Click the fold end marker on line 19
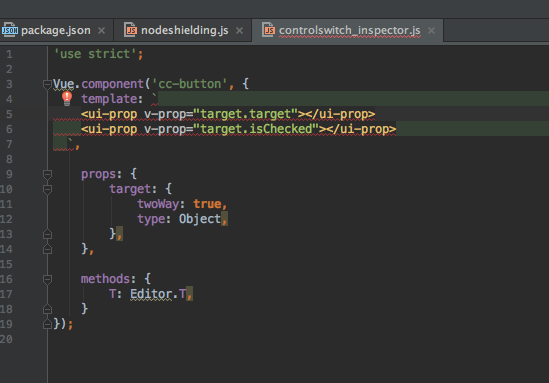The width and height of the screenshot is (549, 383). (x=47, y=324)
